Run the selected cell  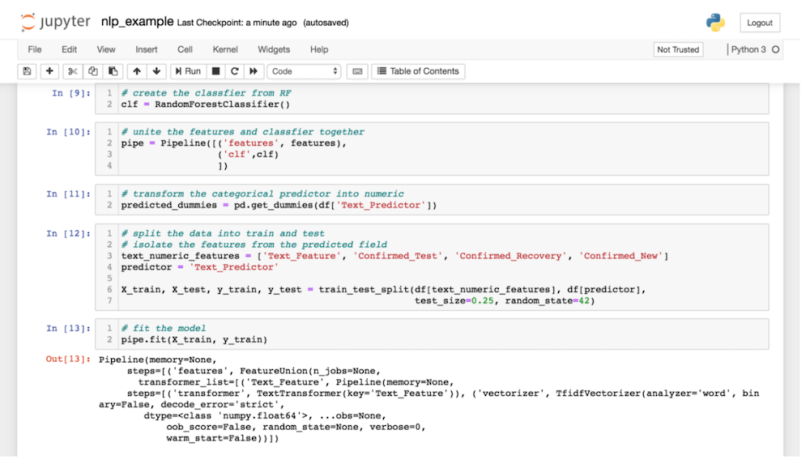188,71
